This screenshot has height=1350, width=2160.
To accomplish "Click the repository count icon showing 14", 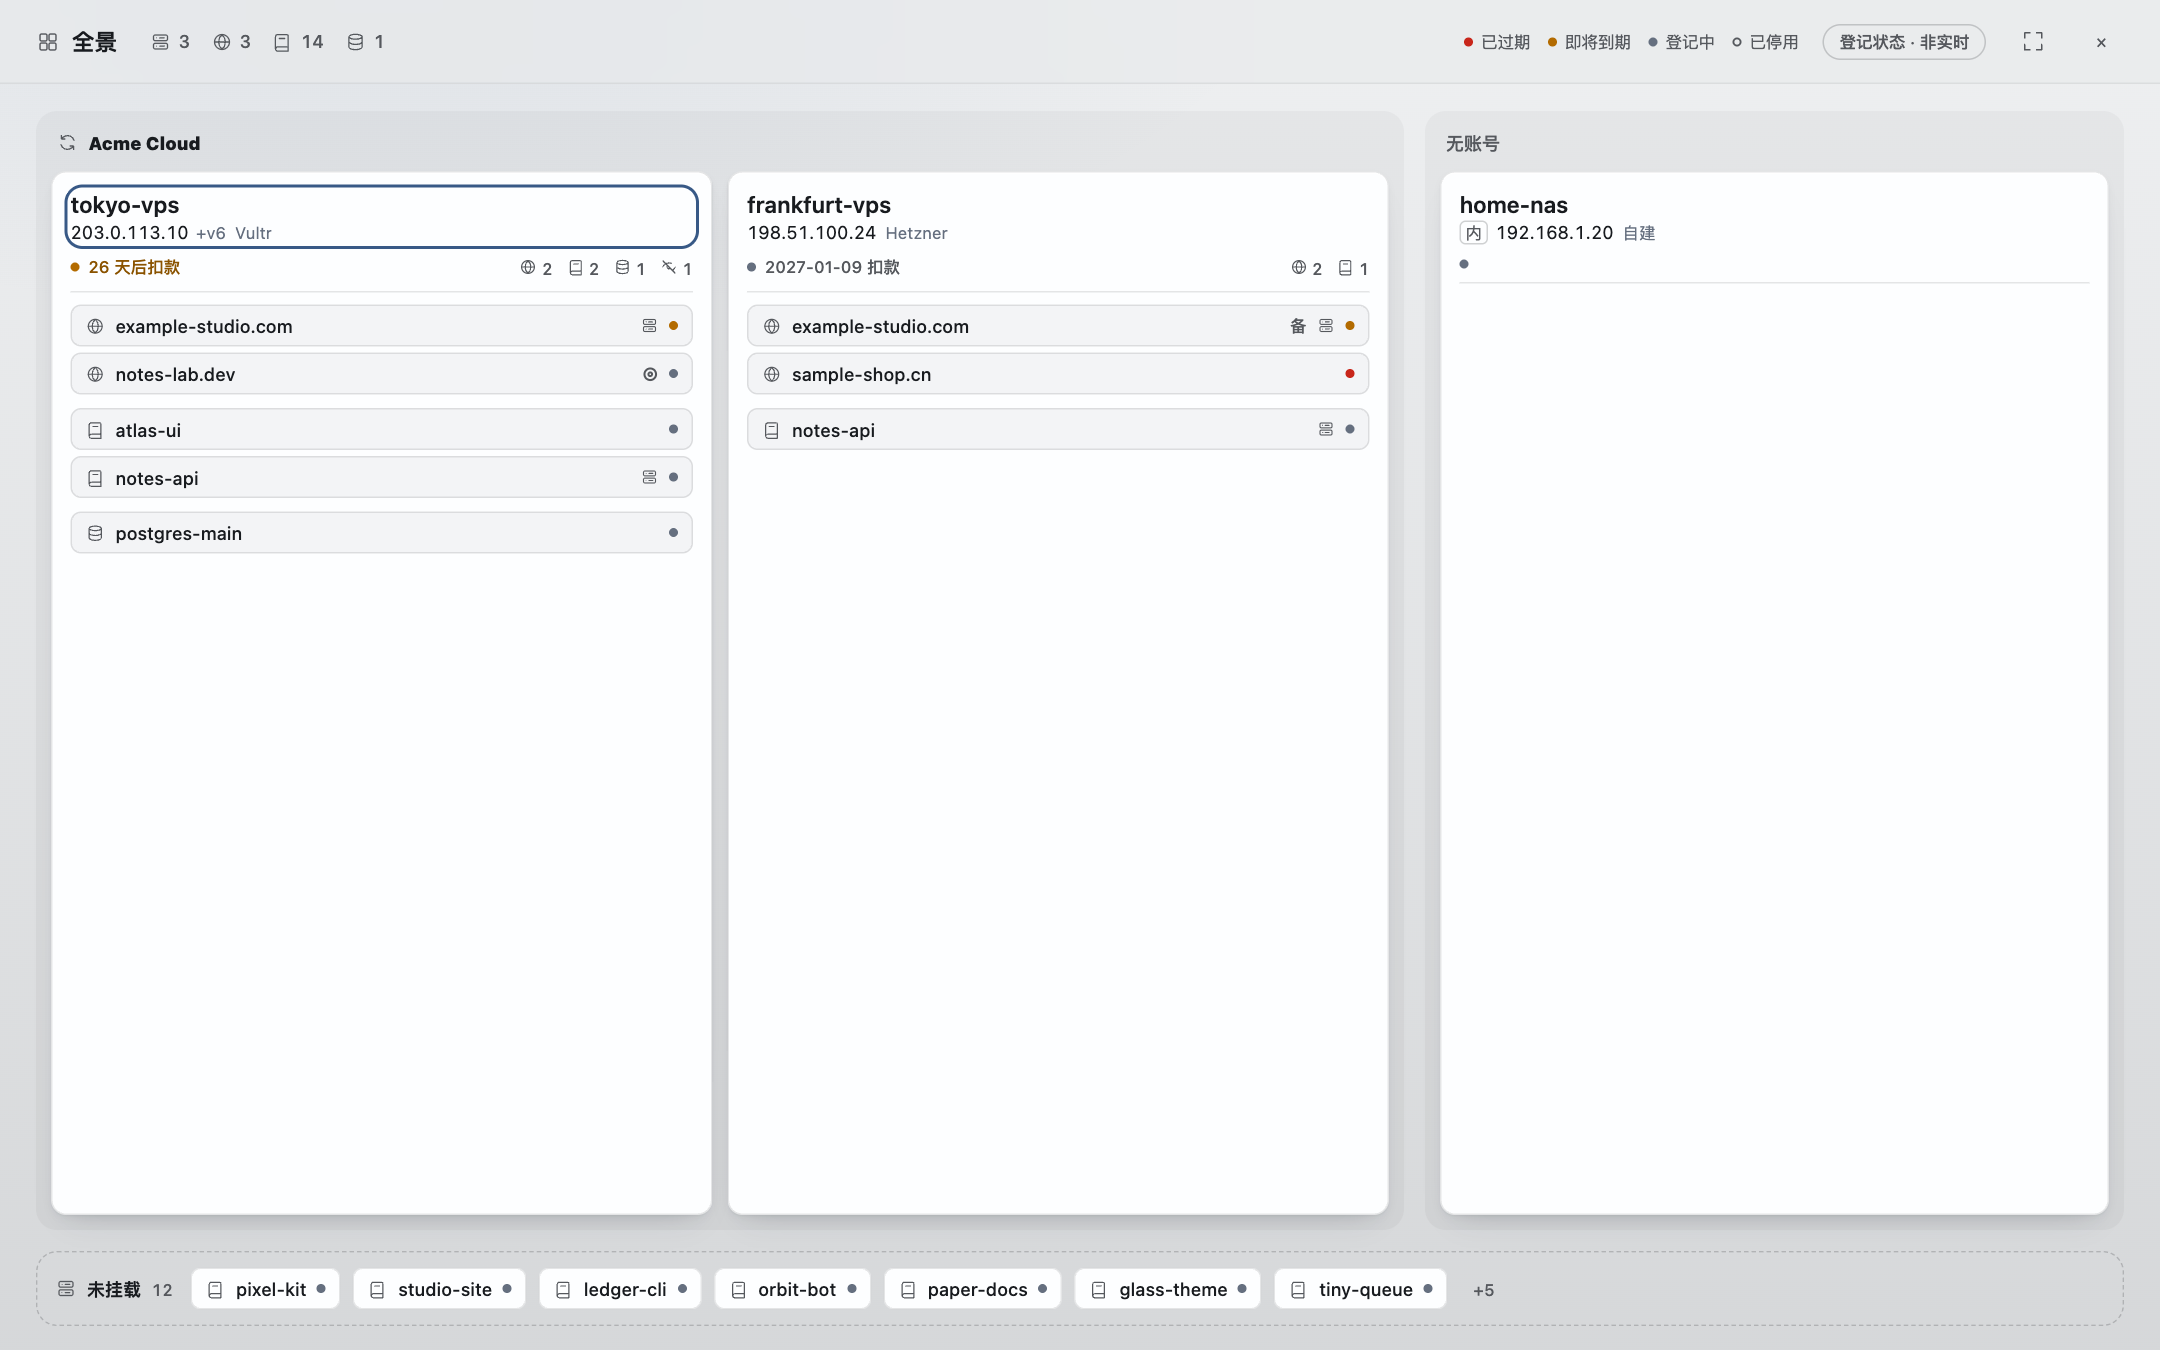I will pyautogui.click(x=282, y=42).
